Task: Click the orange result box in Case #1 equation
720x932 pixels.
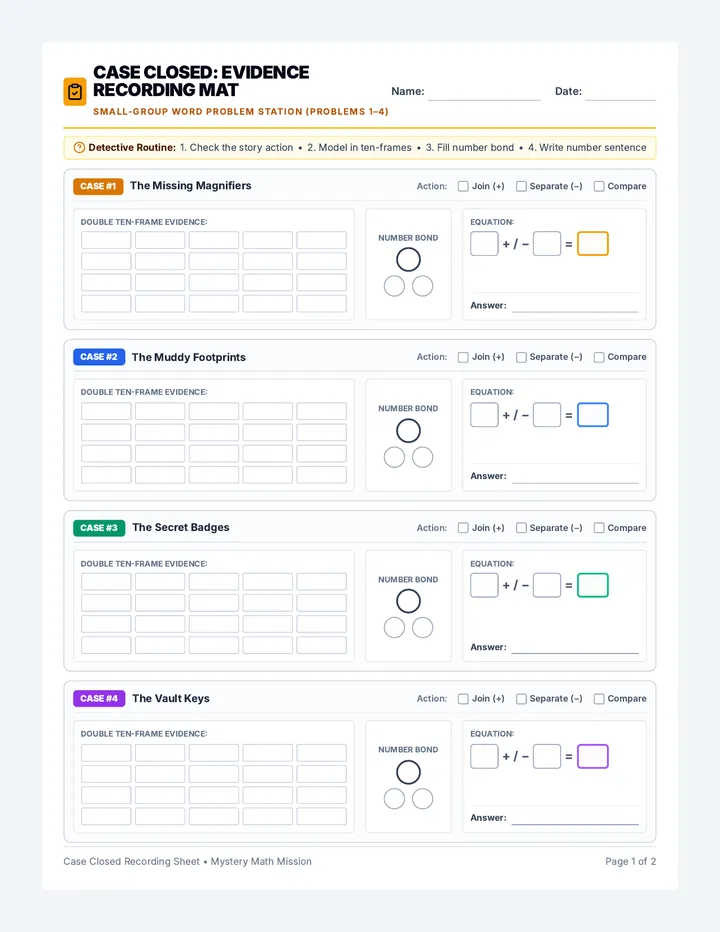Action: pos(593,244)
